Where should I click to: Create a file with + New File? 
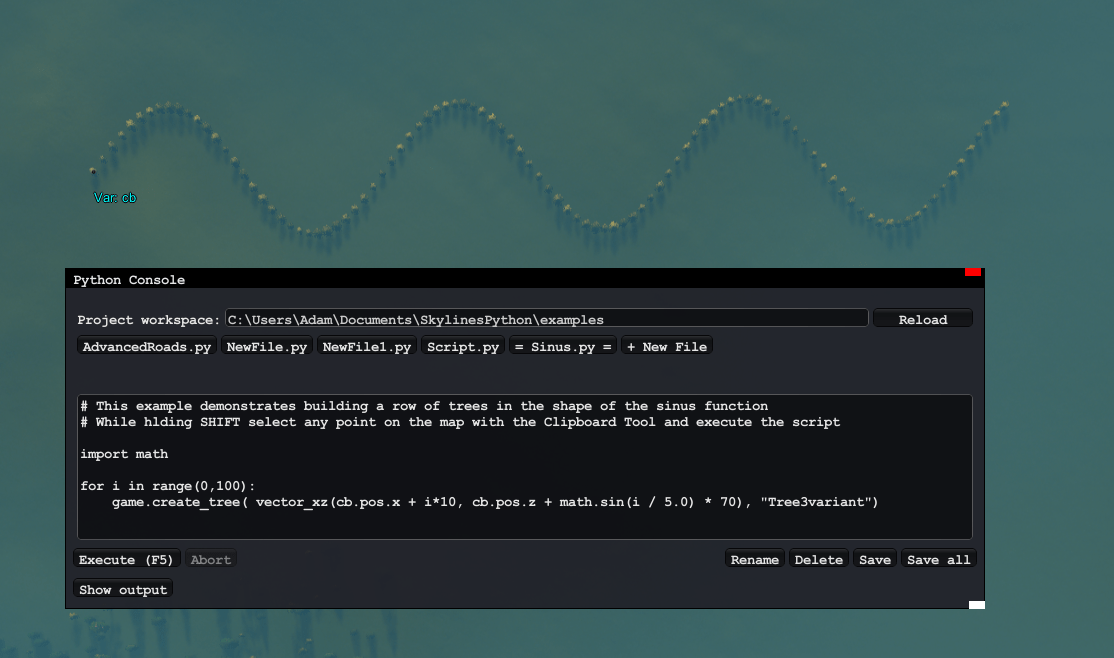tap(666, 347)
